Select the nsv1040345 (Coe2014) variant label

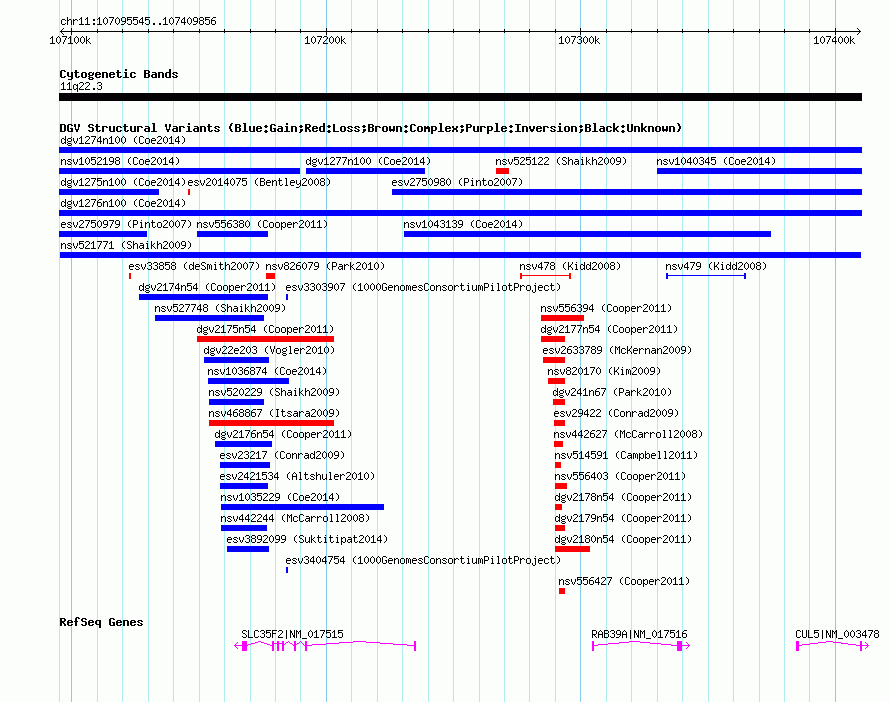coord(716,161)
